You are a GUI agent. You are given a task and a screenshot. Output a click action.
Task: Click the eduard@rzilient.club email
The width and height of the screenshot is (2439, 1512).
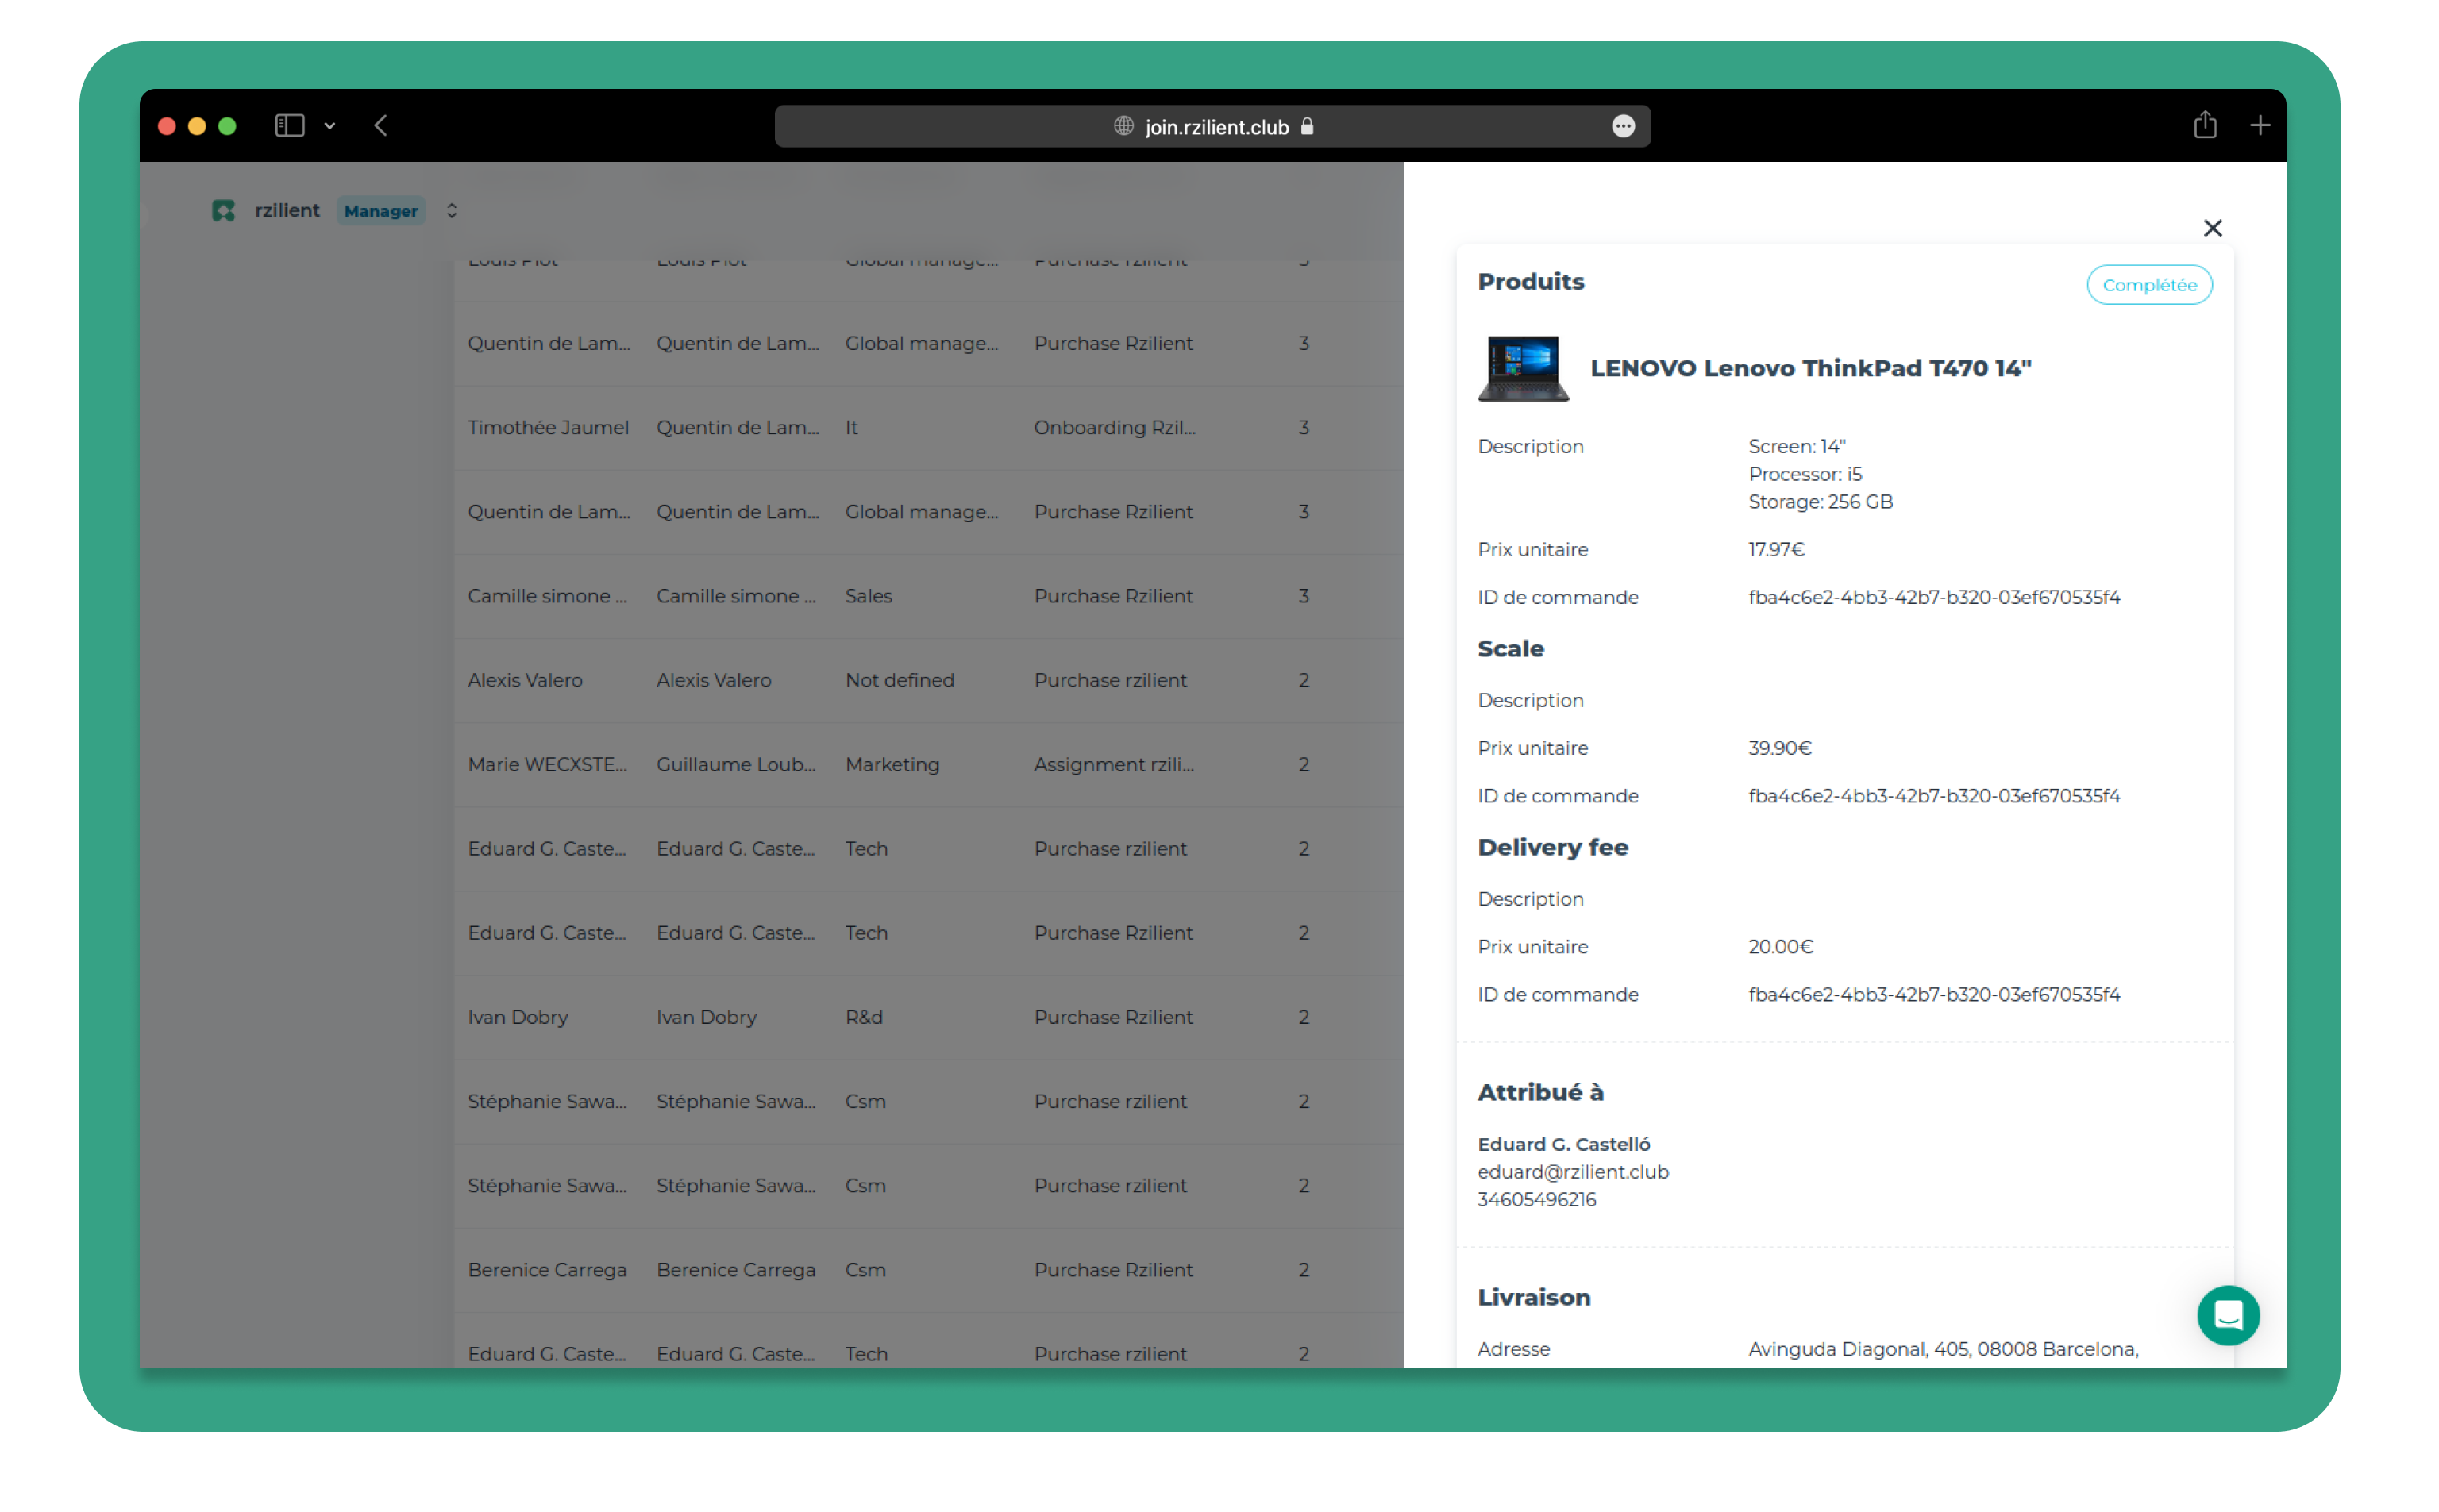click(1572, 1171)
